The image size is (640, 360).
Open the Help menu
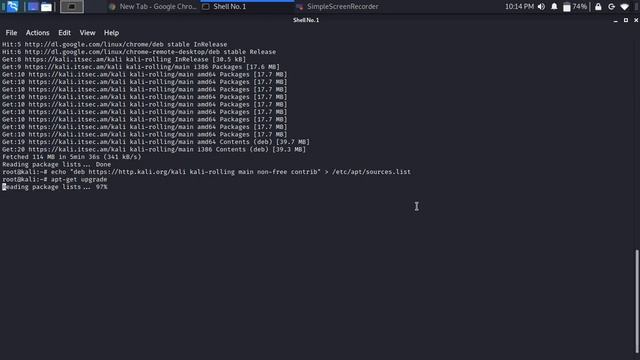click(111, 33)
